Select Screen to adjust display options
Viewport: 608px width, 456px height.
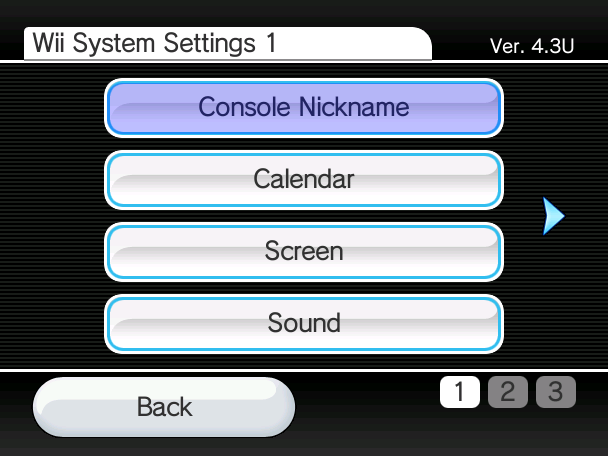tap(304, 252)
